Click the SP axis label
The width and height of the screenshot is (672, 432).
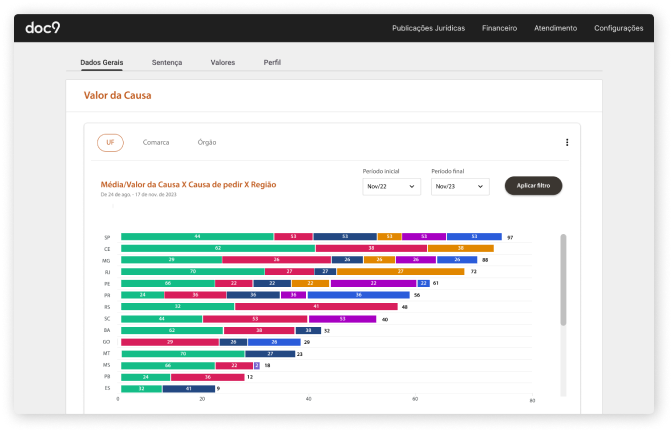pyautogui.click(x=107, y=237)
